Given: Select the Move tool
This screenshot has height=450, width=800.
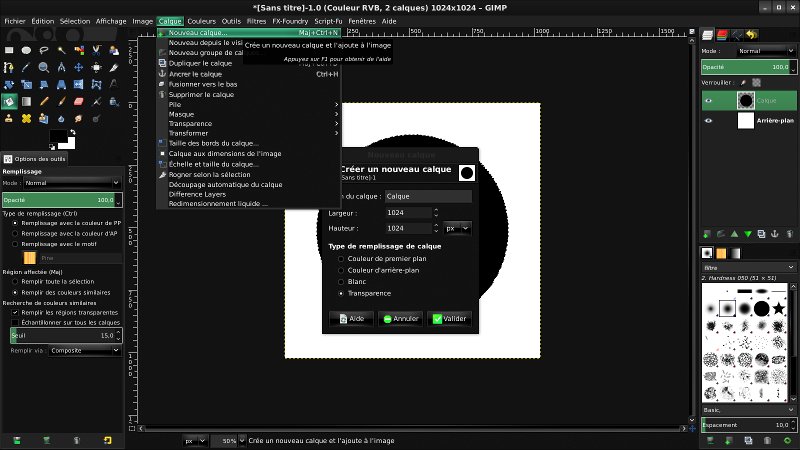Looking at the screenshot, I should click(79, 67).
